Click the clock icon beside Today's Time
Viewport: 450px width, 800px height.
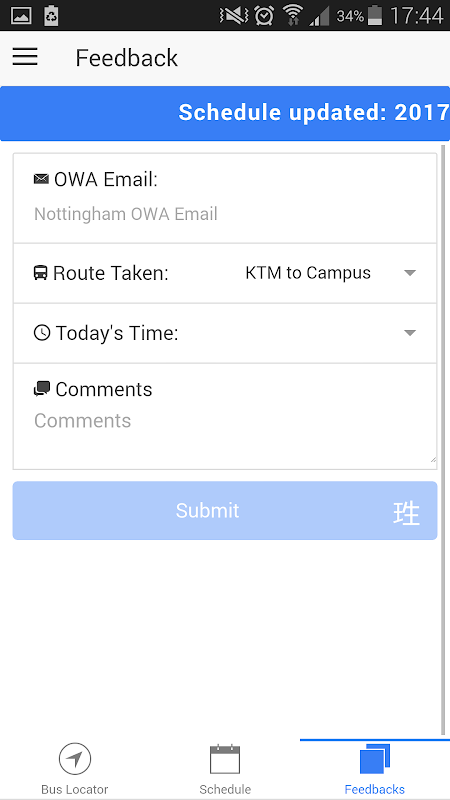[x=42, y=333]
